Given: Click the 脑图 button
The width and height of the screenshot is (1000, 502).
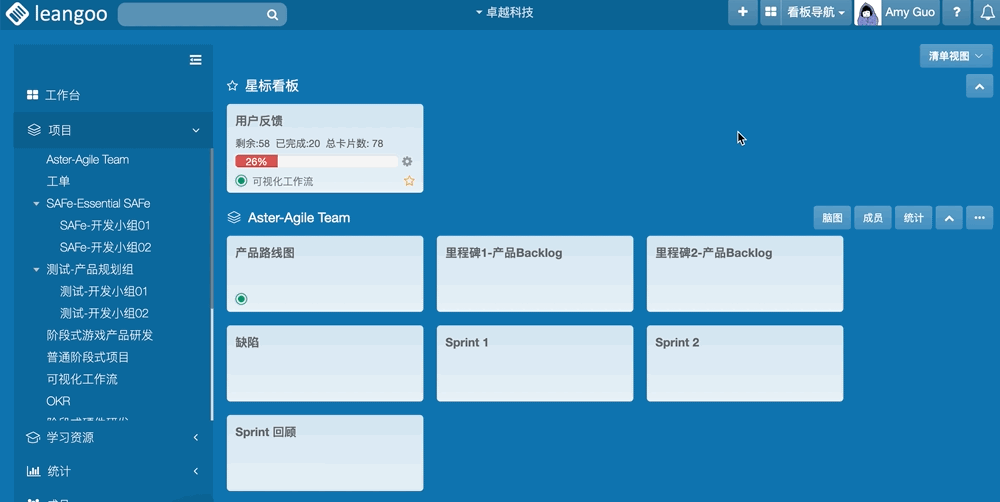Looking at the screenshot, I should 832,218.
